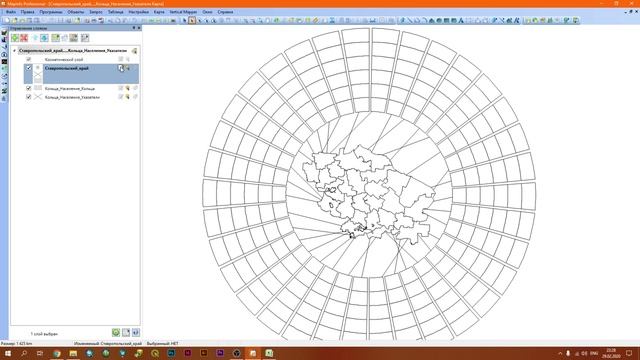
Task: Open the Region Style icon in drawing toolbar
Action: click(509, 20)
